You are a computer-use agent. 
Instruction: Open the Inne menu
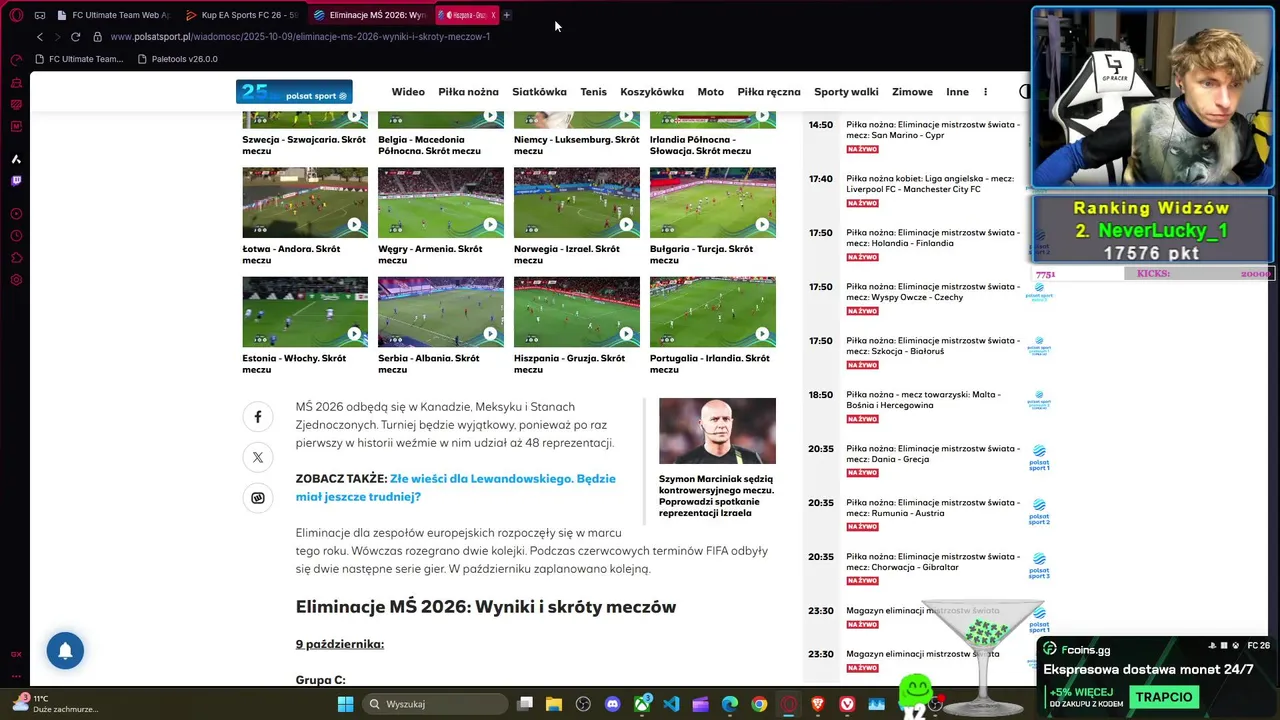957,92
